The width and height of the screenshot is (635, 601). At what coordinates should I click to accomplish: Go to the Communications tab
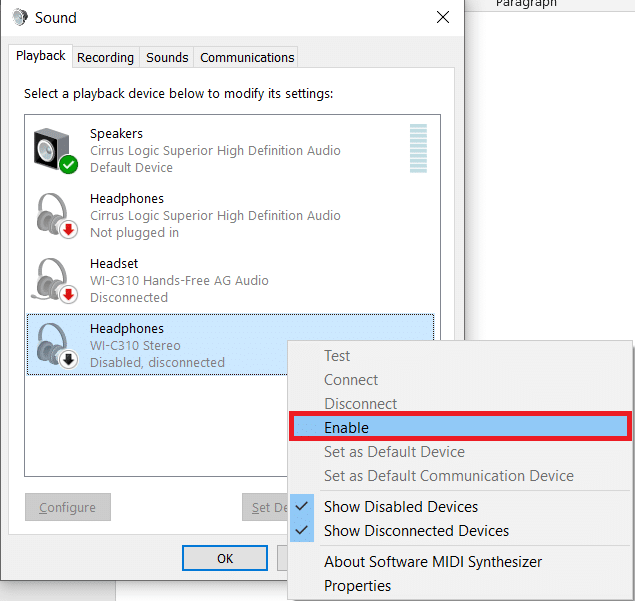[247, 57]
